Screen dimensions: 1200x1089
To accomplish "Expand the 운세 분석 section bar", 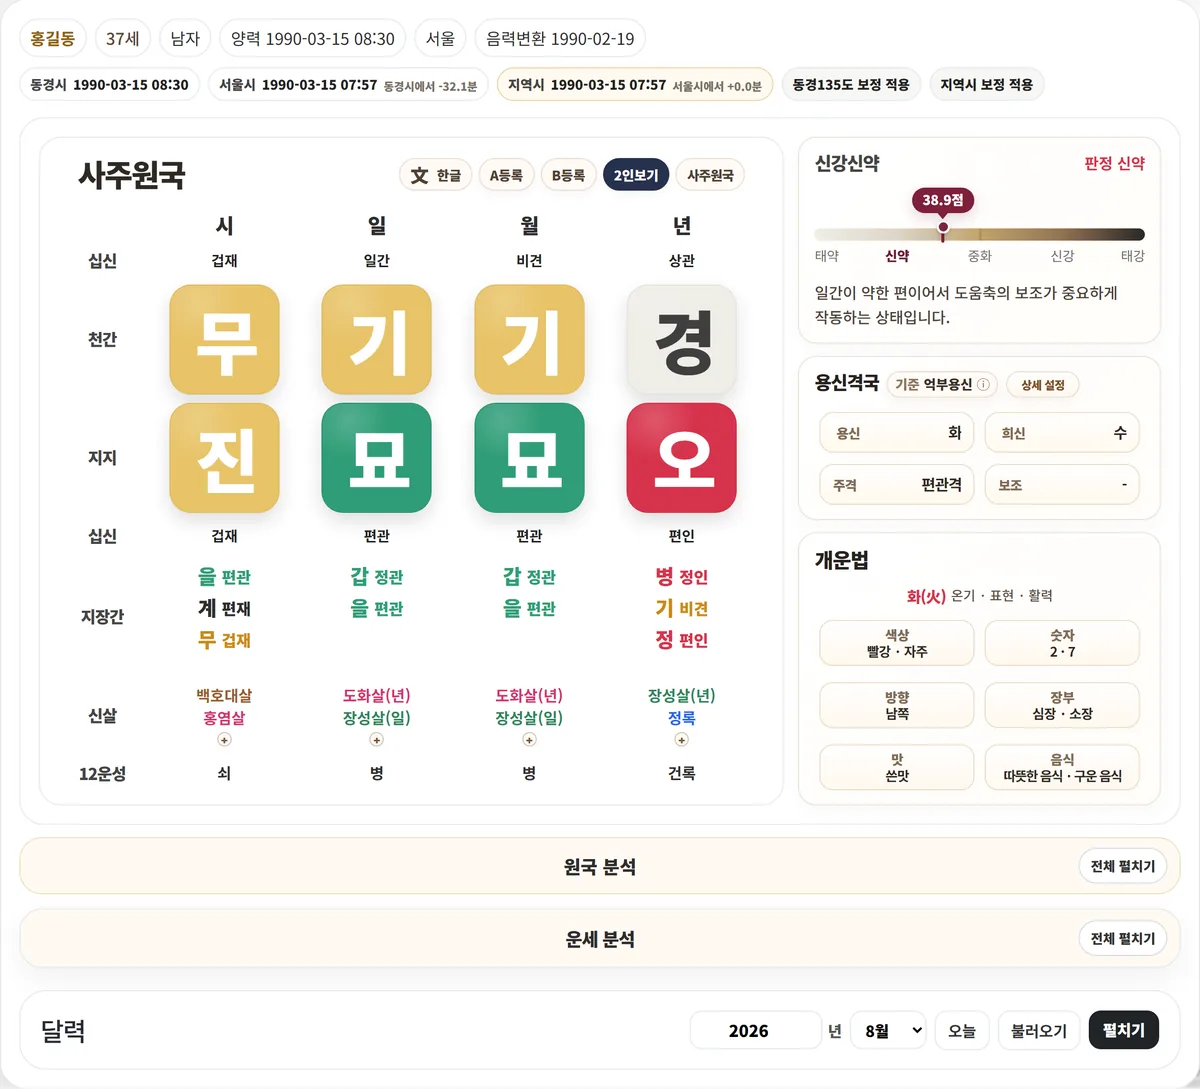I will [600, 938].
